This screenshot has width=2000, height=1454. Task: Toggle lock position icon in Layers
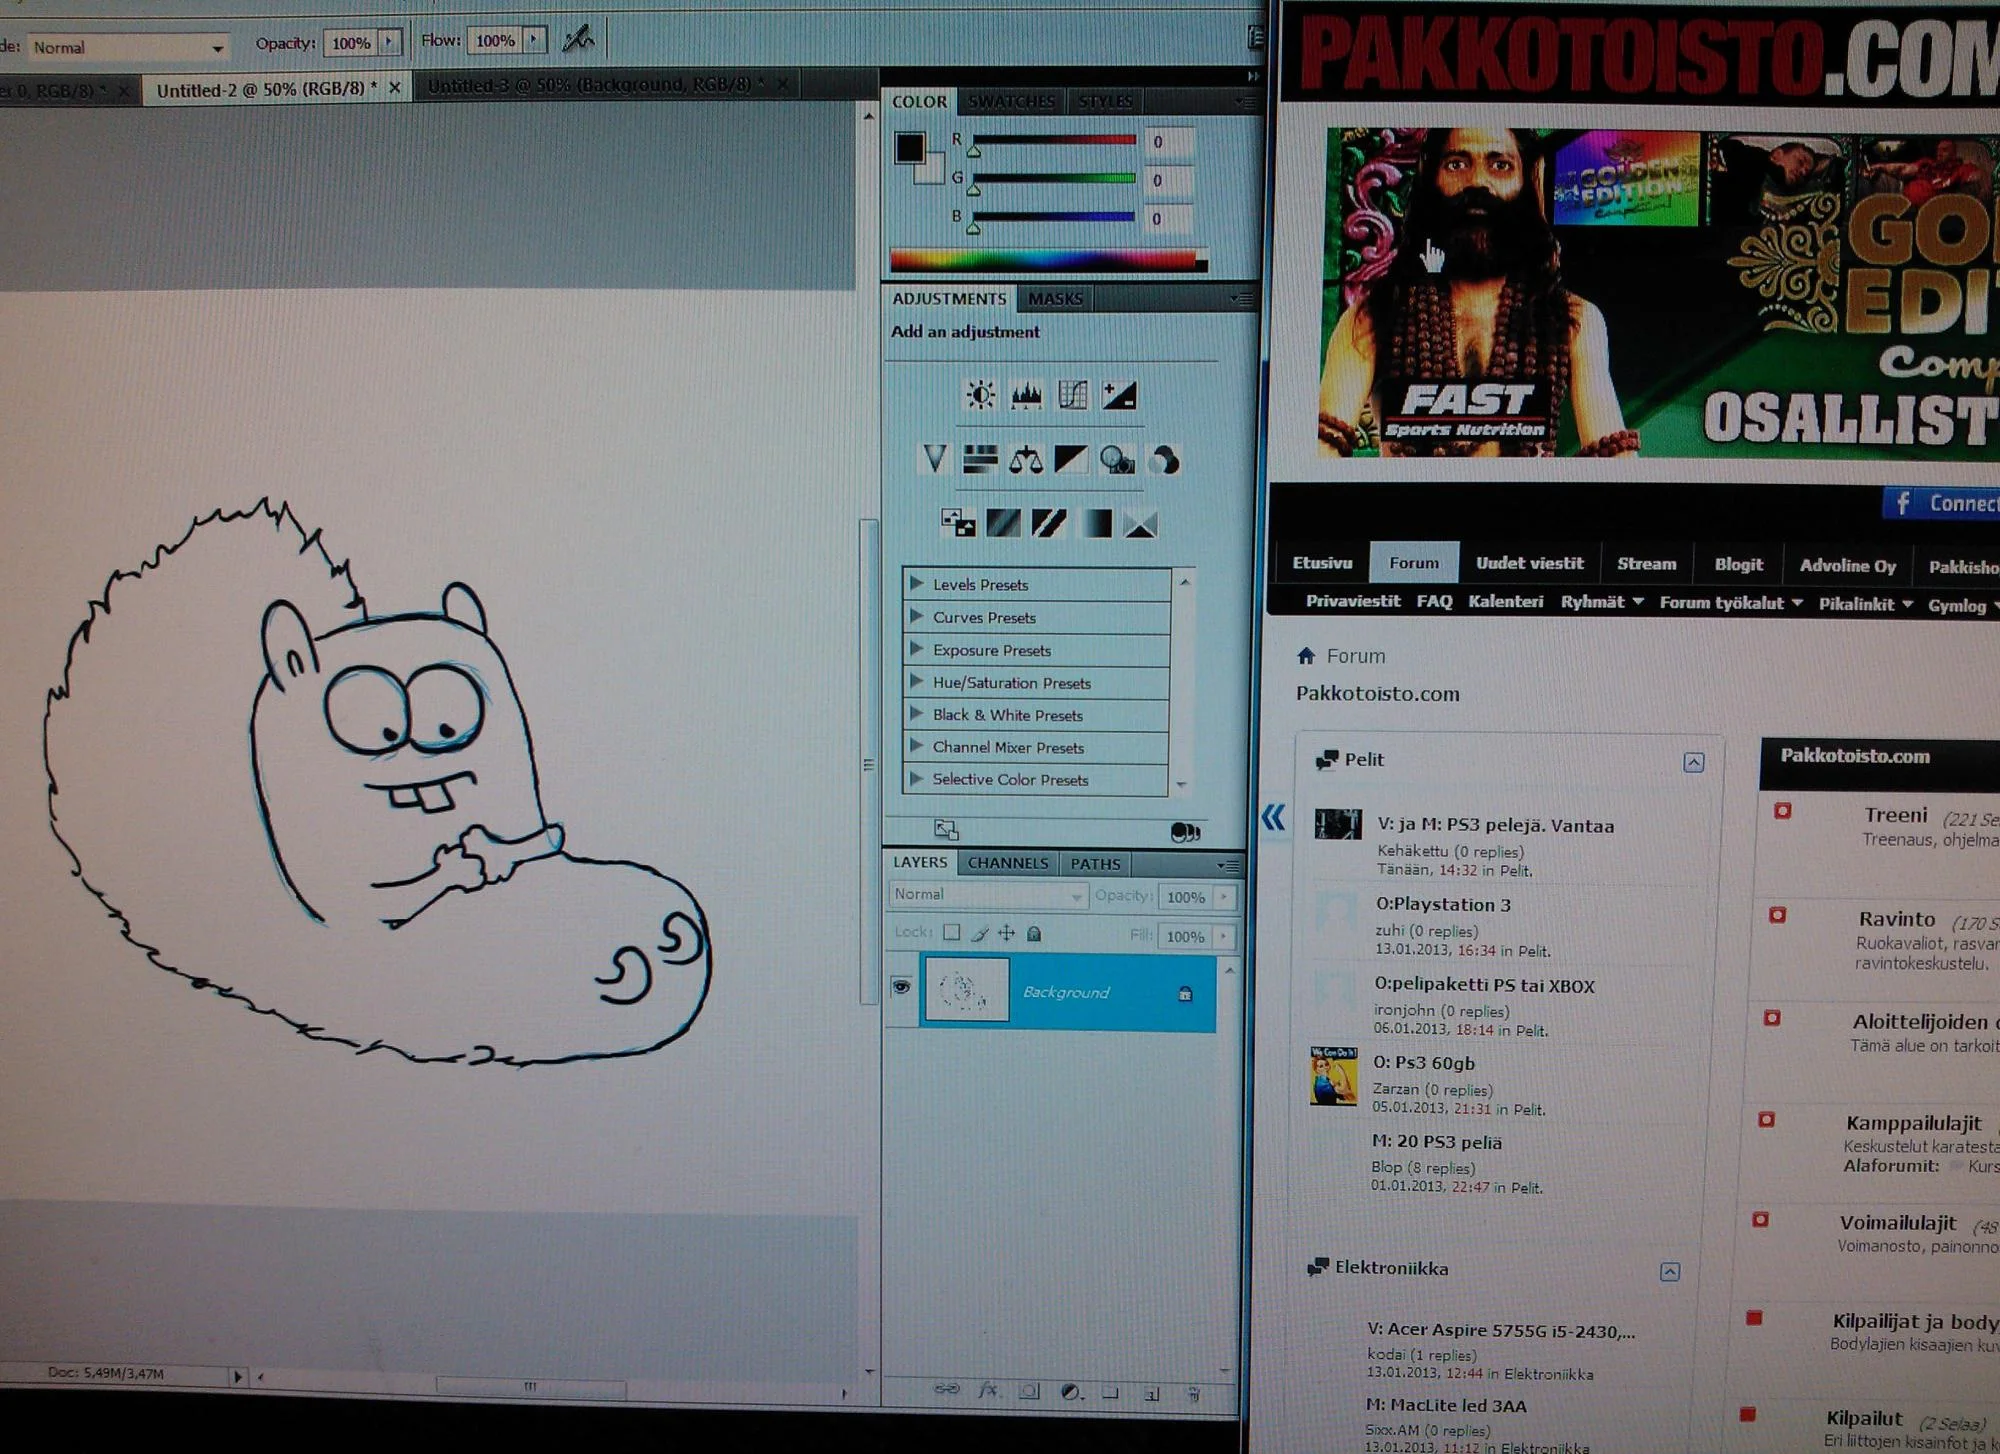coord(1006,933)
